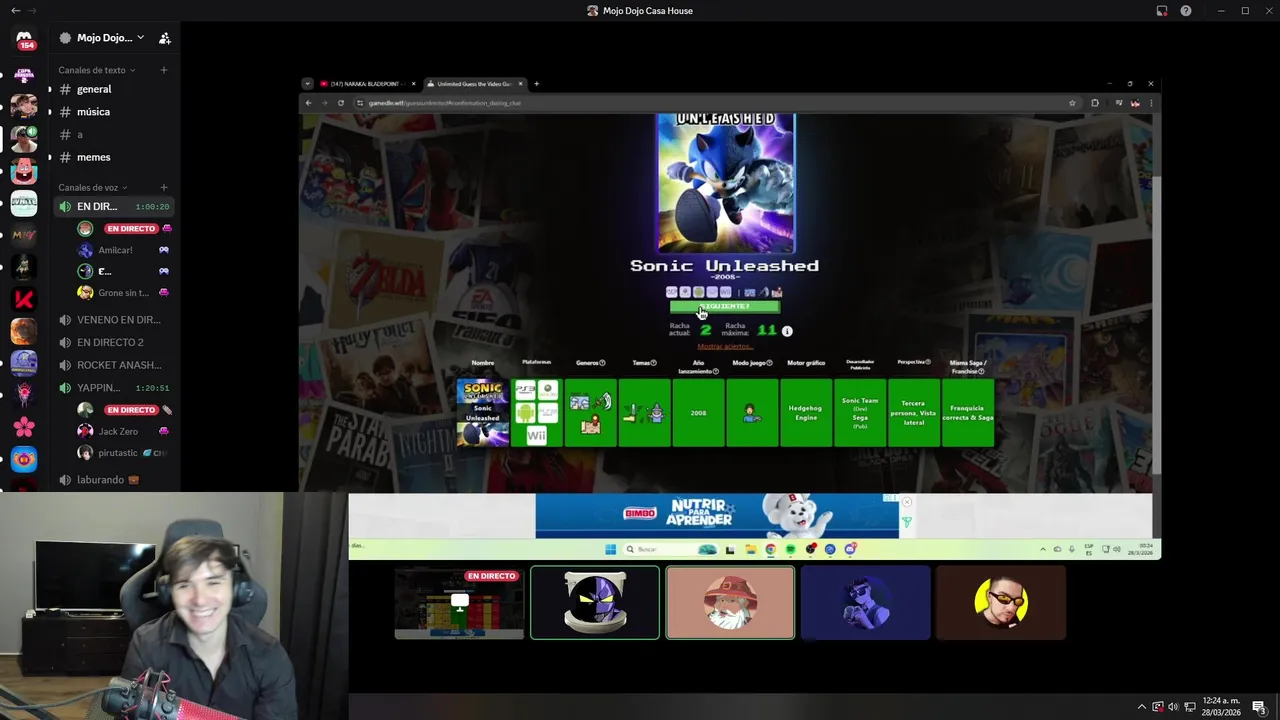The height and width of the screenshot is (720, 1280).
Task: Open Discord direct messages home icon
Action: point(24,40)
